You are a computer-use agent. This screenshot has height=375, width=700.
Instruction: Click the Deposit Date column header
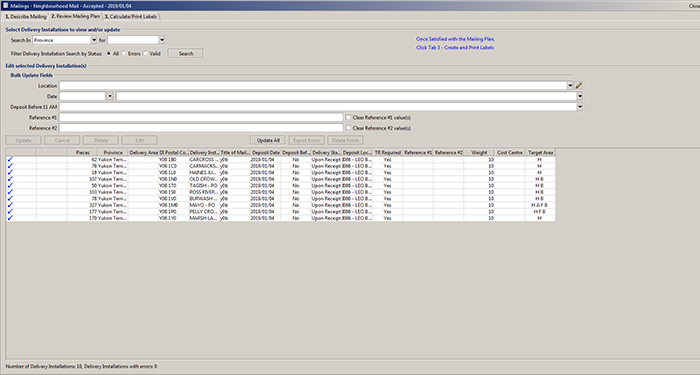coord(266,153)
